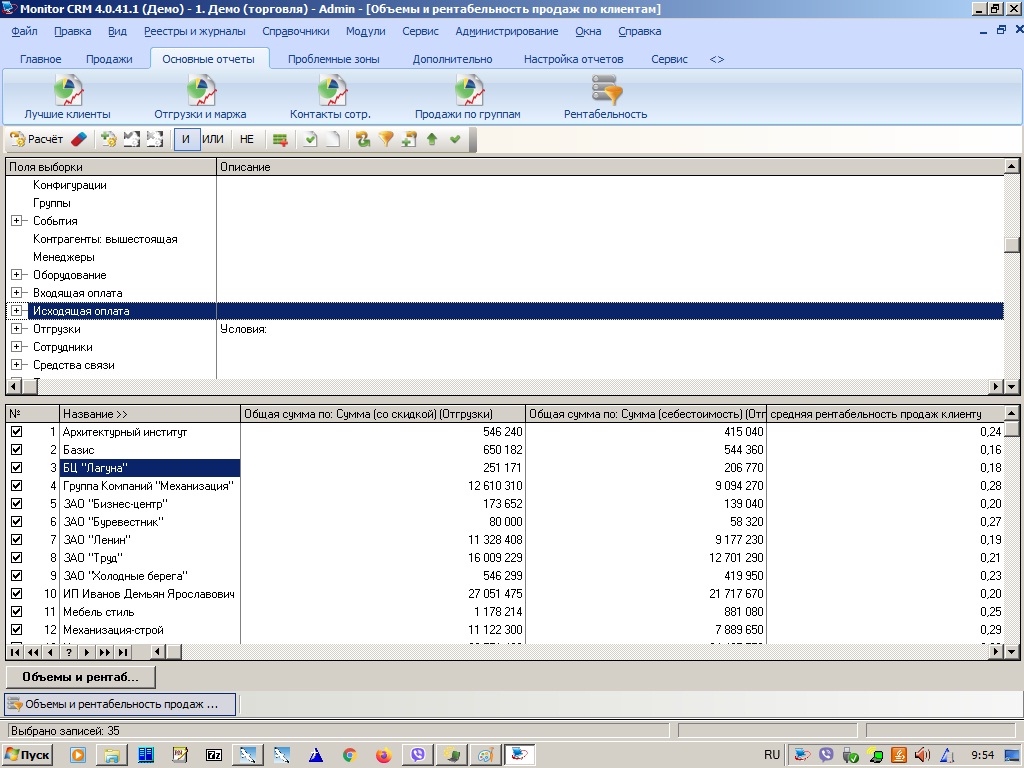
Task: Open the Продажи по группам report
Action: point(468,97)
